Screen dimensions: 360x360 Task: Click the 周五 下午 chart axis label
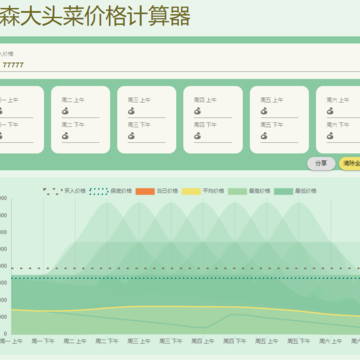(299, 341)
